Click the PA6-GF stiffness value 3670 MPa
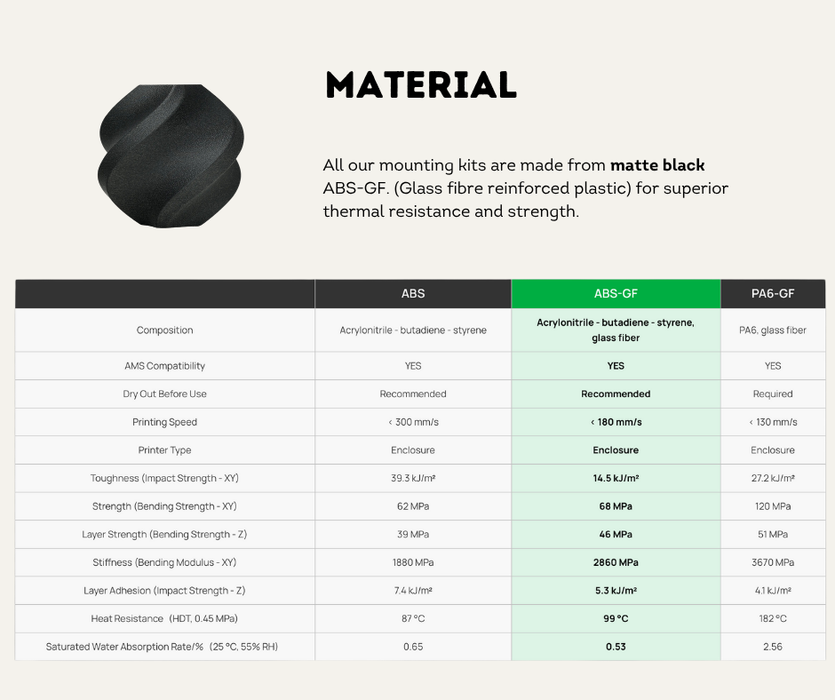Viewport: 835px width, 700px height. (773, 562)
